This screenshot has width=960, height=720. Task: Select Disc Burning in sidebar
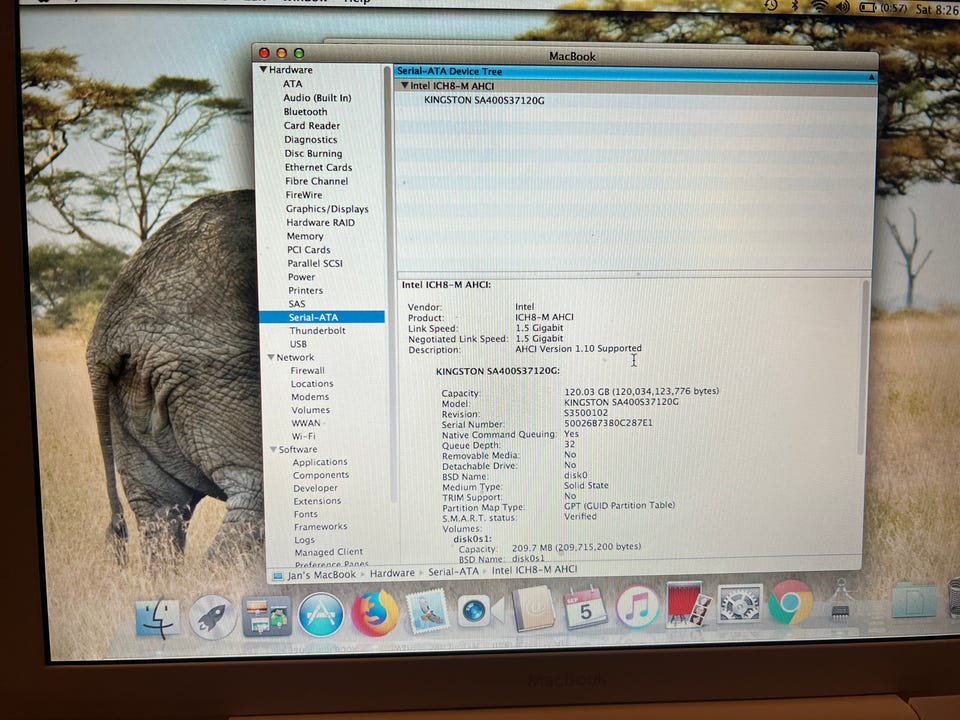click(x=313, y=154)
